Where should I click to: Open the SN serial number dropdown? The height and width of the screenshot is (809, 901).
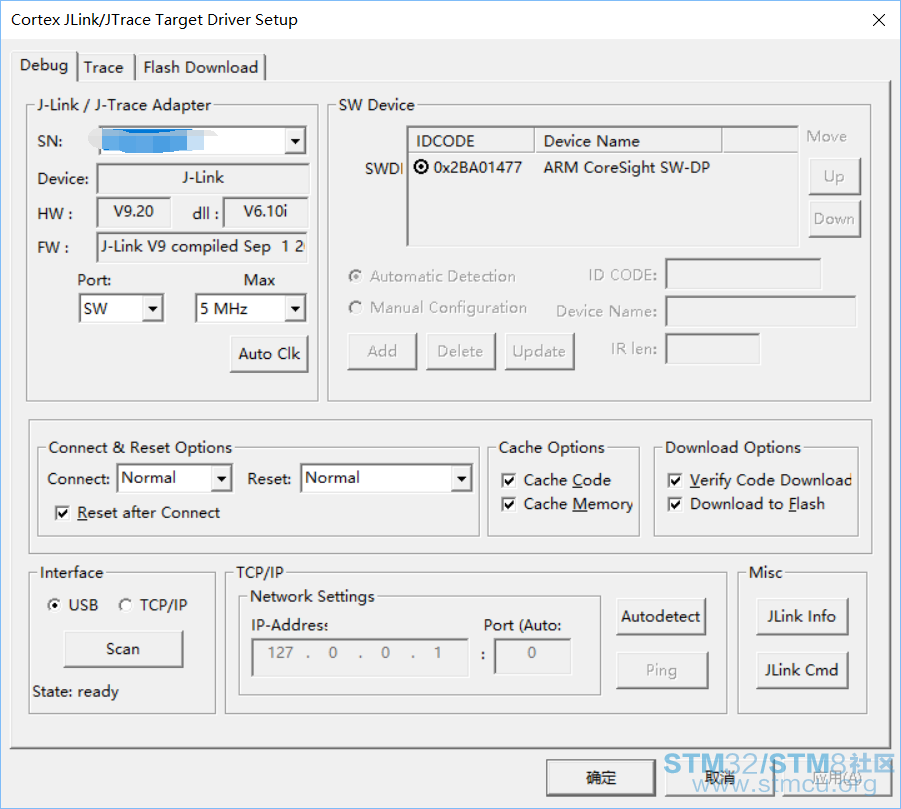(x=295, y=141)
